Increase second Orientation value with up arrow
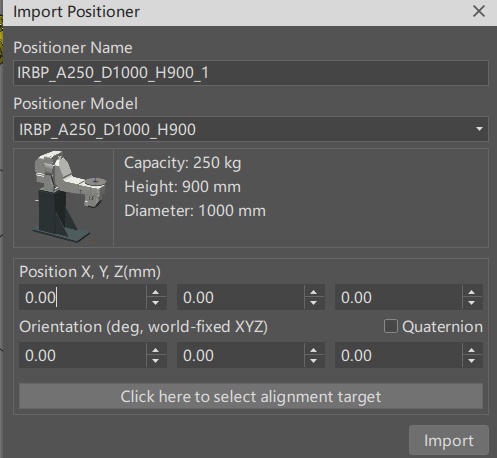 (314, 350)
